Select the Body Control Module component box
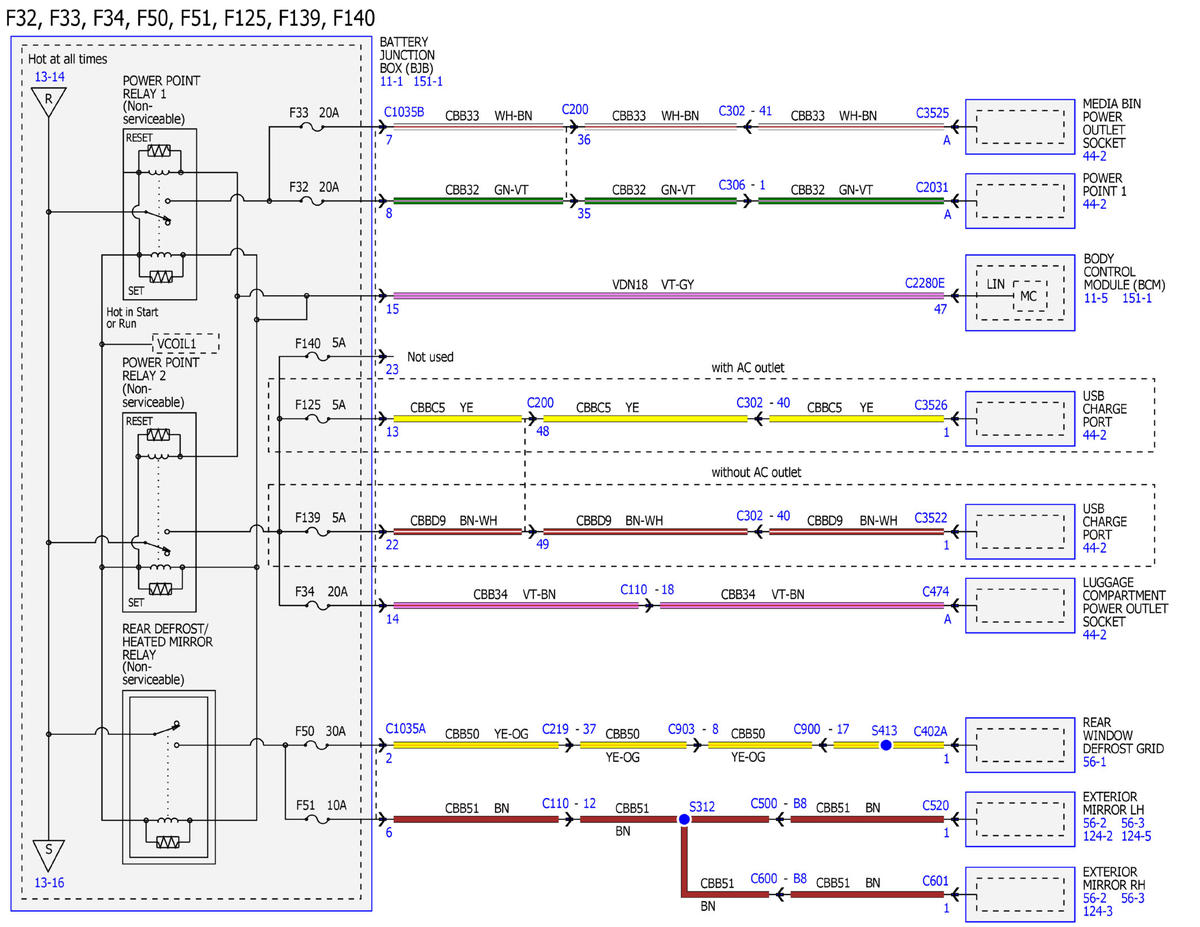1200x927 pixels. tap(1018, 292)
